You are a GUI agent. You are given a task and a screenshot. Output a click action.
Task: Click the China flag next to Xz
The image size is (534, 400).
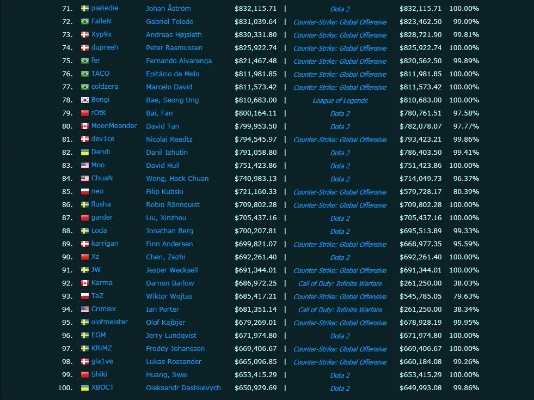pos(85,257)
